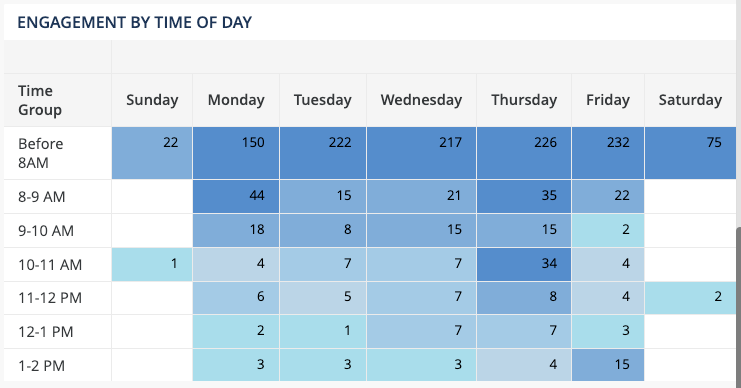Screen dimensions: 741x388
Task: Select the Sunday Before 8AM cell 22
Action: 152,153
